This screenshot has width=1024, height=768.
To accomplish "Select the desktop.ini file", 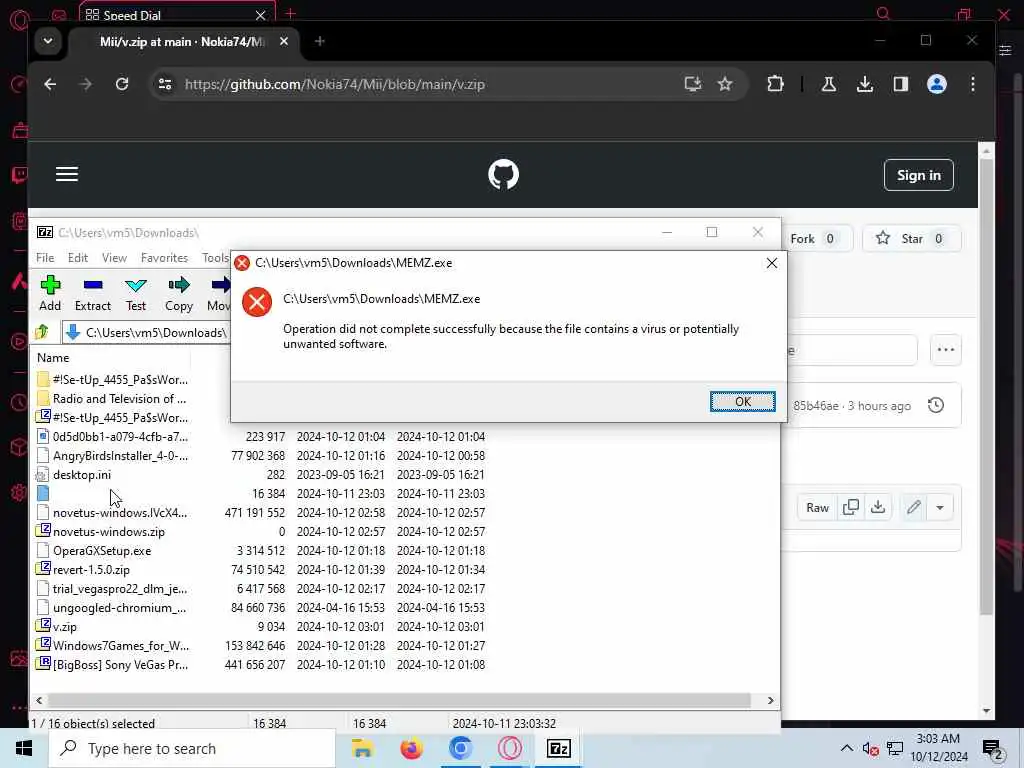I will click(82, 475).
